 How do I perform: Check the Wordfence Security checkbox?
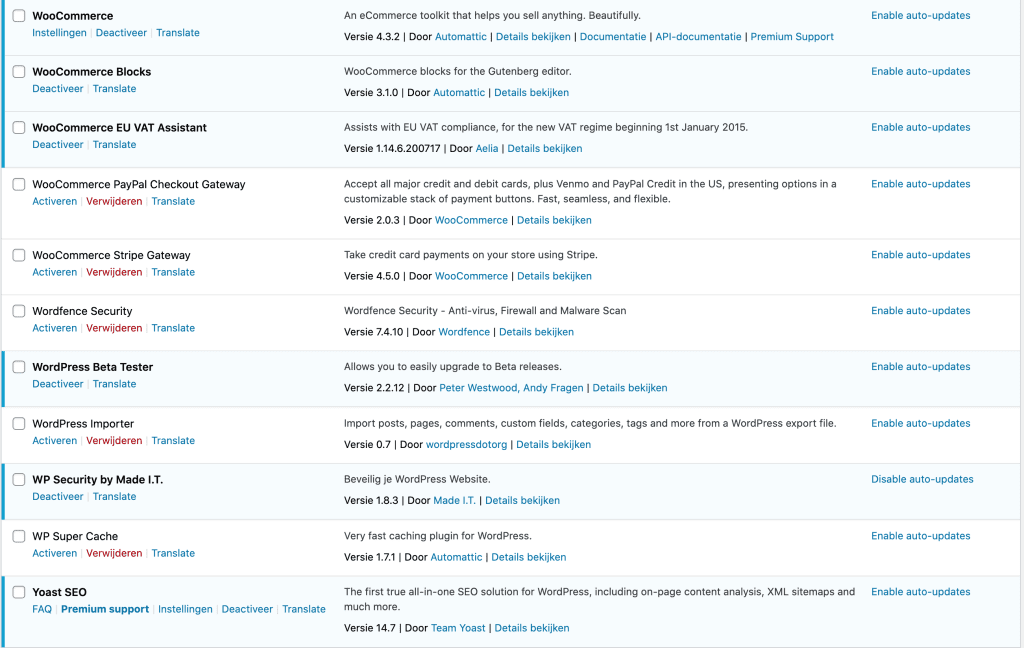coord(19,312)
